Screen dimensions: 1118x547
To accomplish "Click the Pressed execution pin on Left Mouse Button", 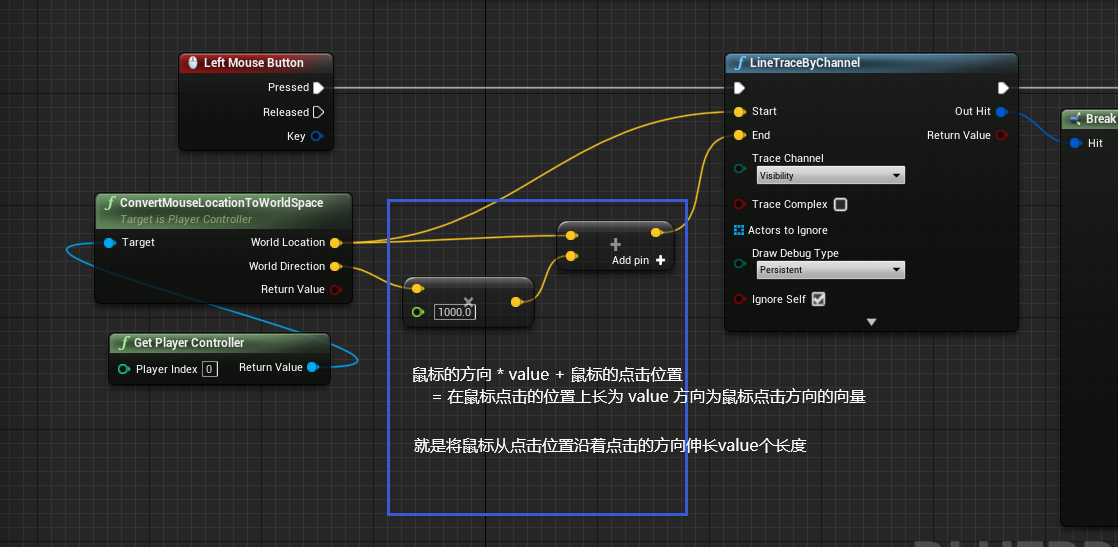I will 319,88.
